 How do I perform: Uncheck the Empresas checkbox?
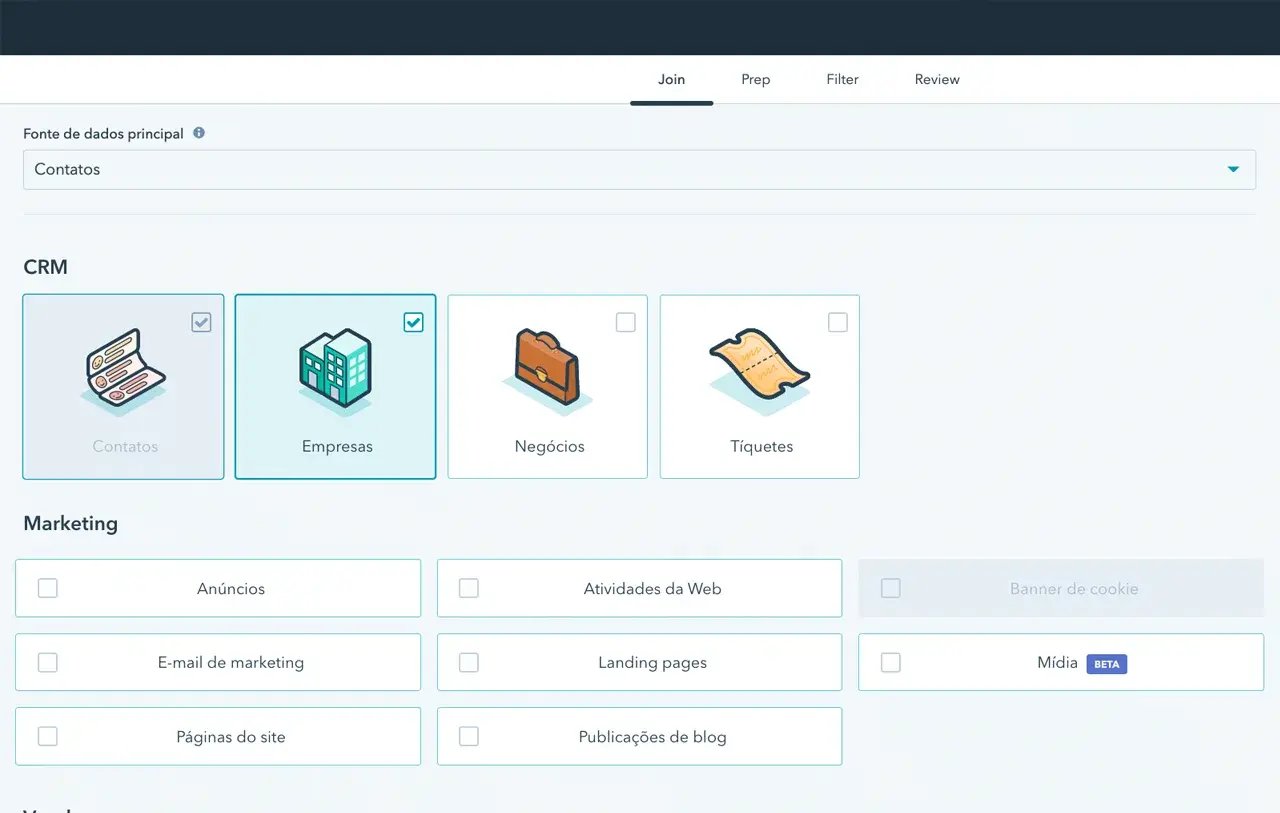pyautogui.click(x=413, y=322)
